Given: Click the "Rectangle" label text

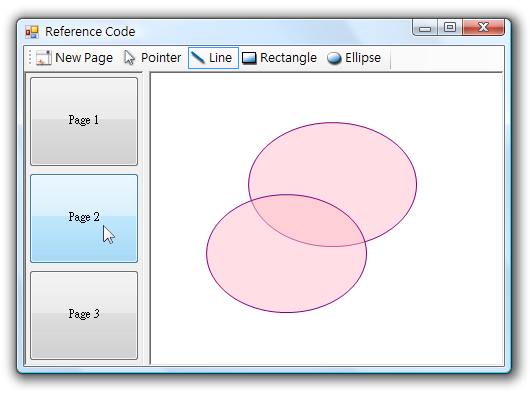Looking at the screenshot, I should coord(288,58).
